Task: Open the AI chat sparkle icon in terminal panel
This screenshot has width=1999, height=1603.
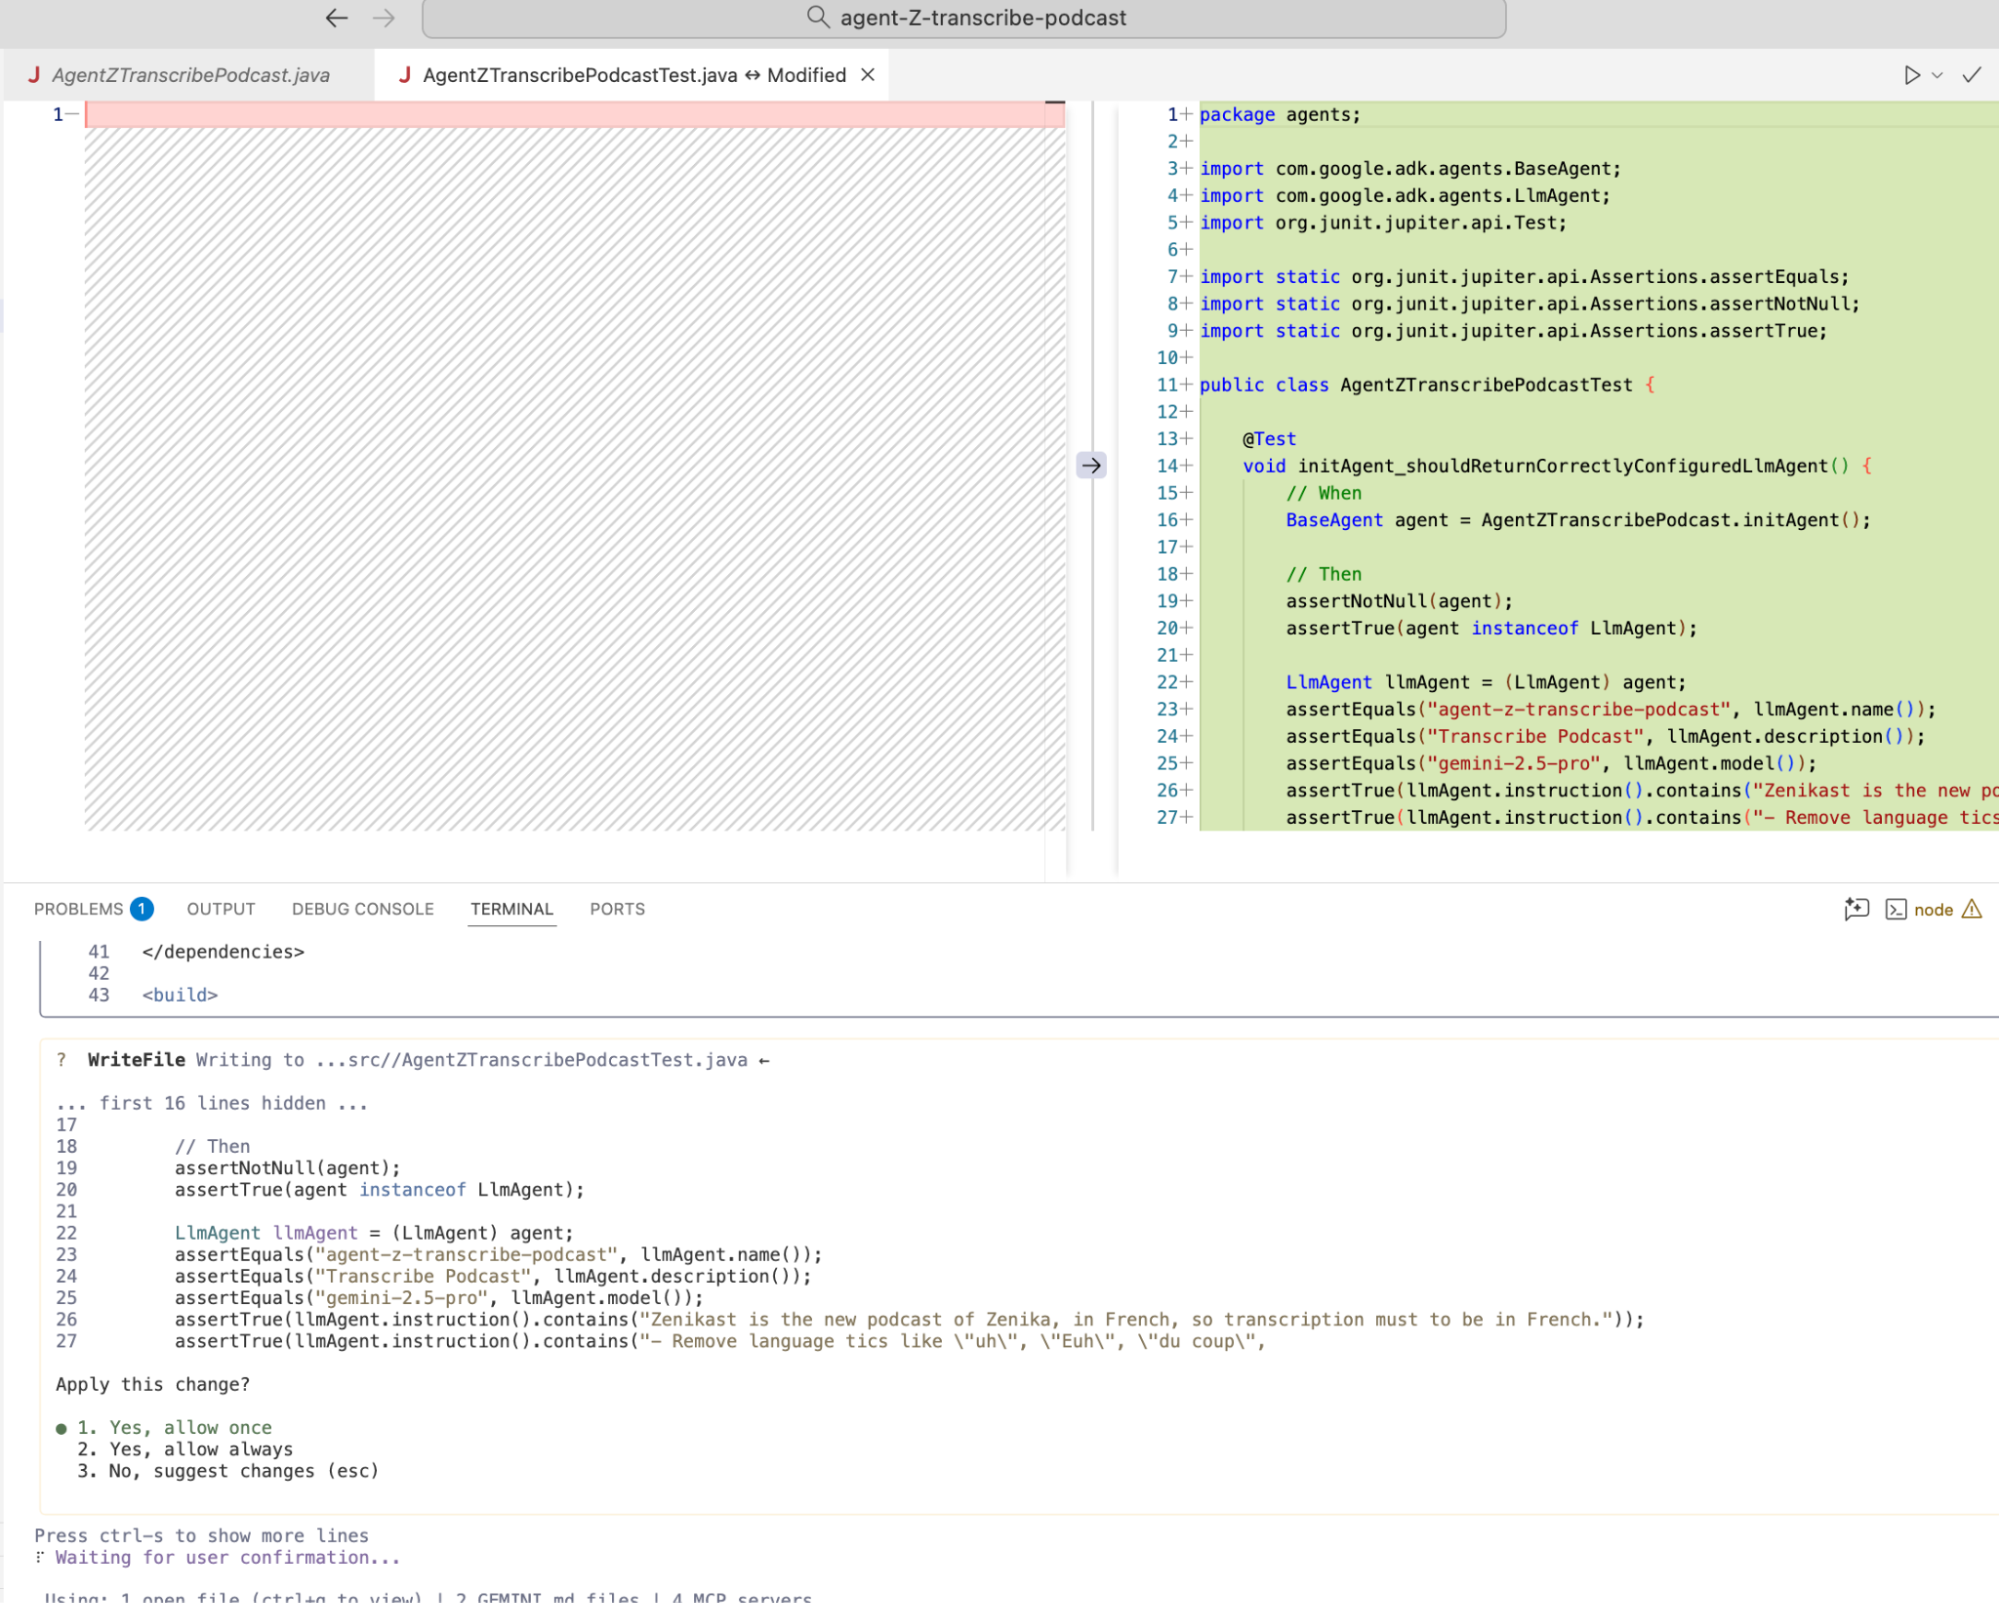Action: point(1856,909)
